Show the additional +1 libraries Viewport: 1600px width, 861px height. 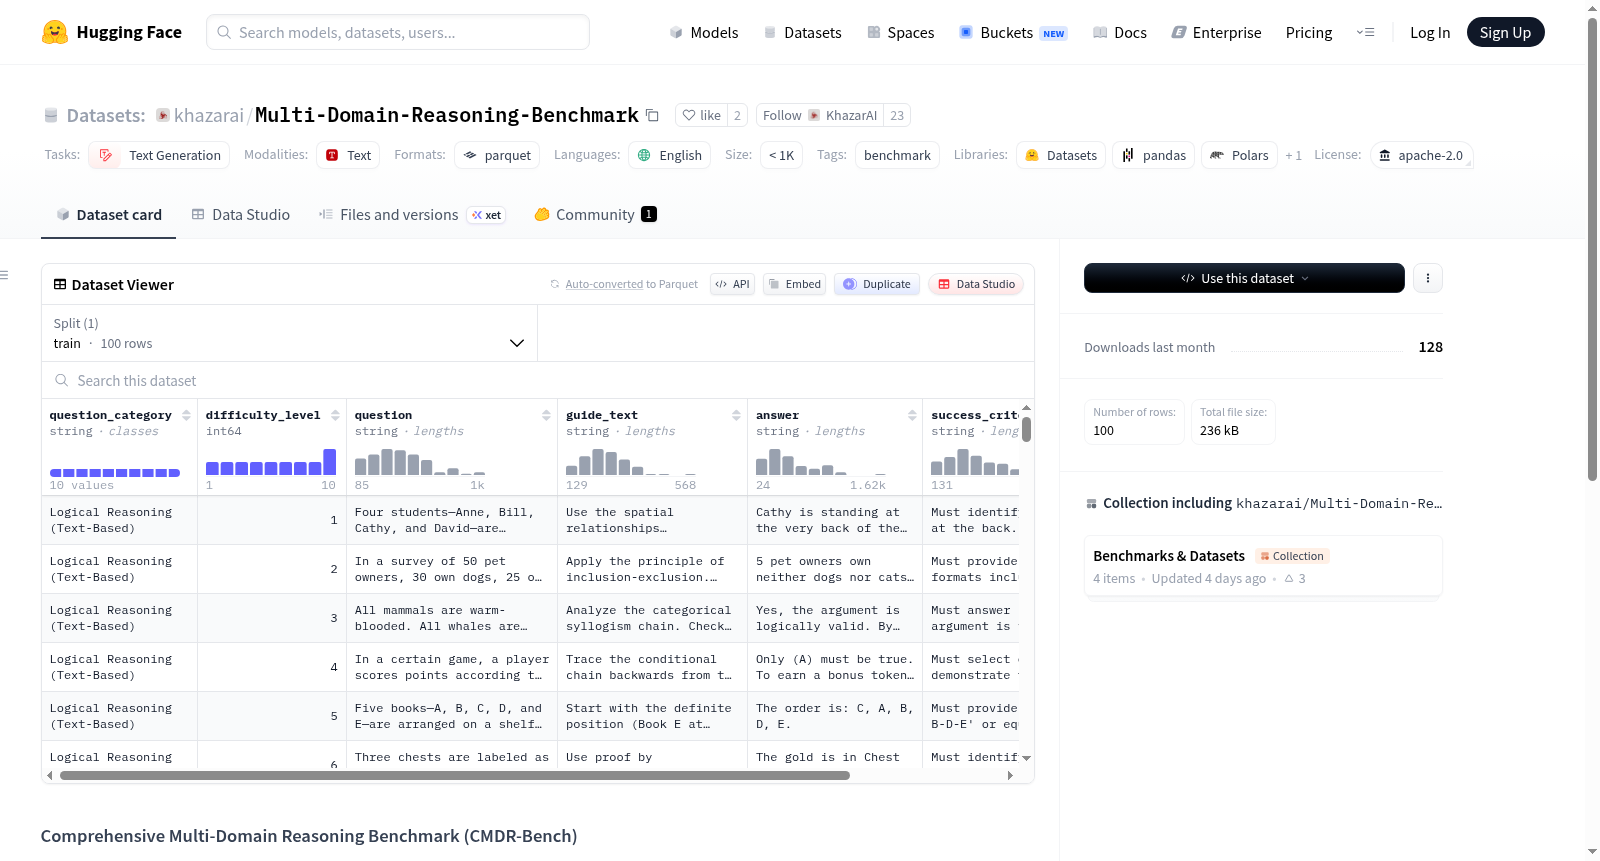tap(1293, 155)
